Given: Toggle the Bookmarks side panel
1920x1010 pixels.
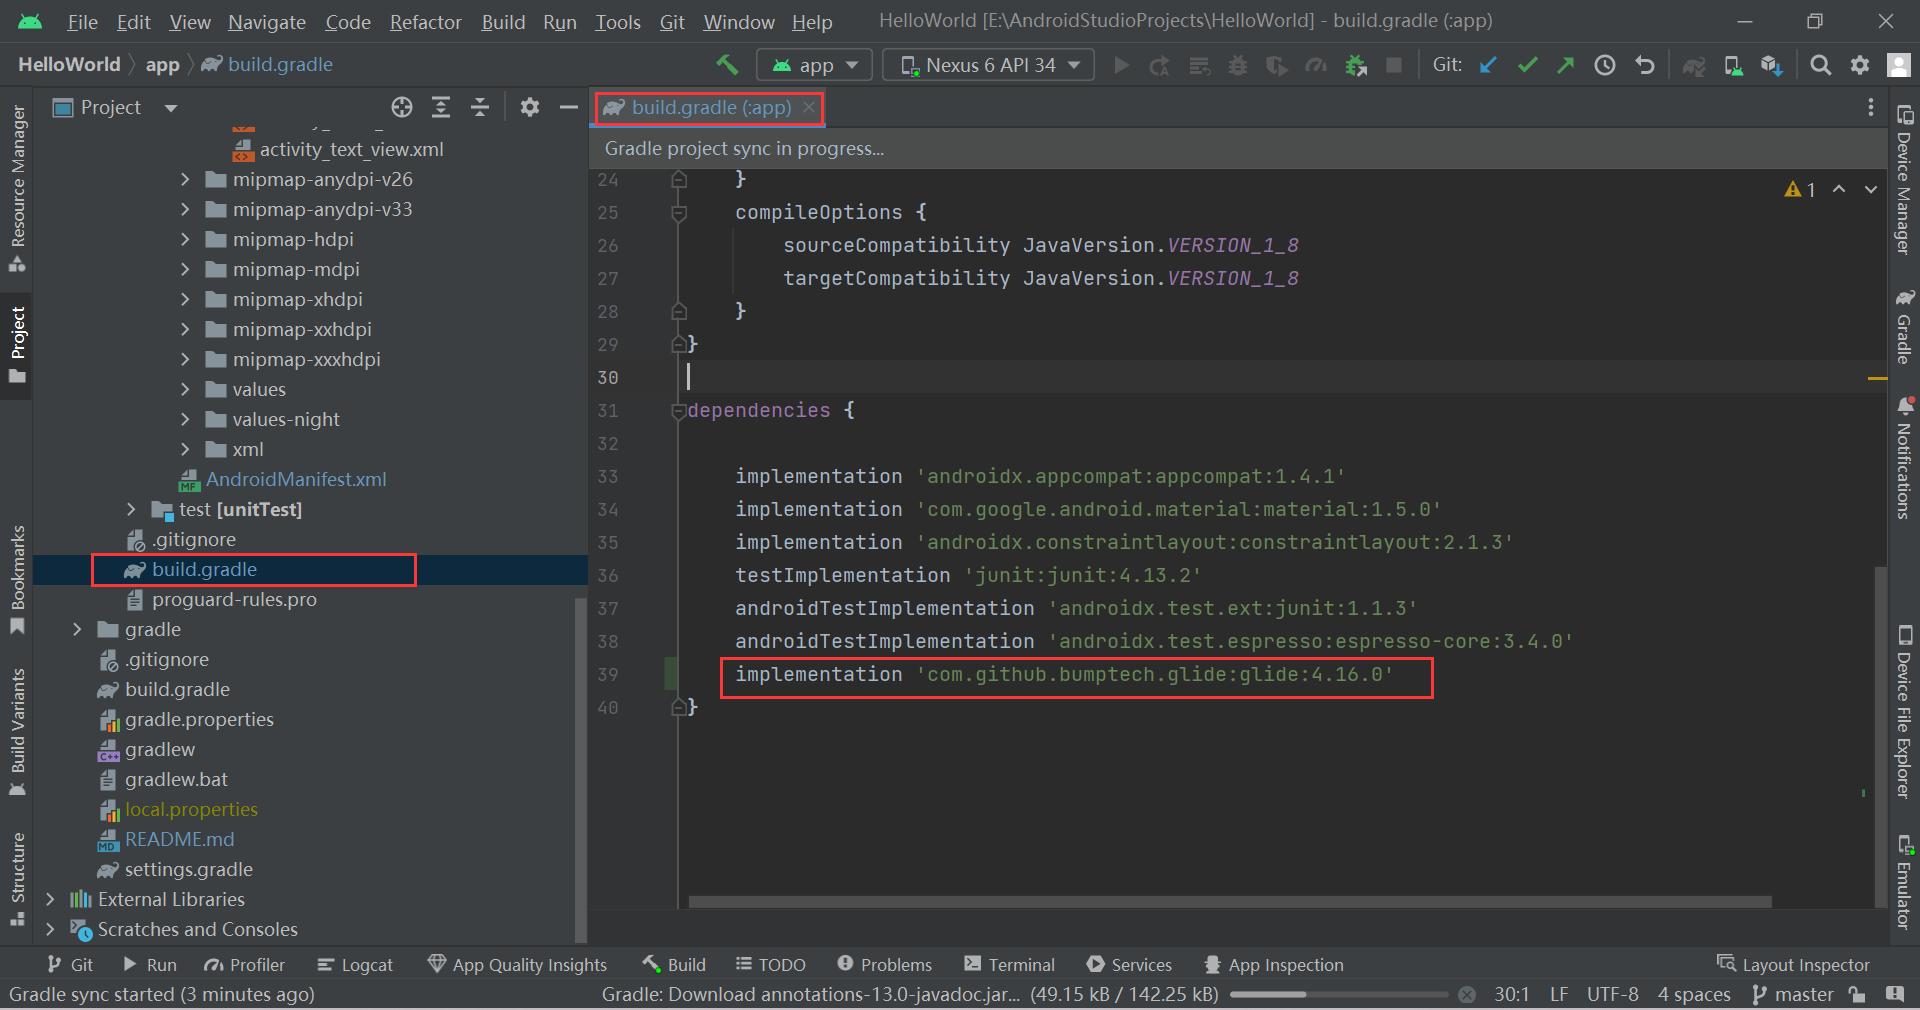Looking at the screenshot, I should point(17,580).
